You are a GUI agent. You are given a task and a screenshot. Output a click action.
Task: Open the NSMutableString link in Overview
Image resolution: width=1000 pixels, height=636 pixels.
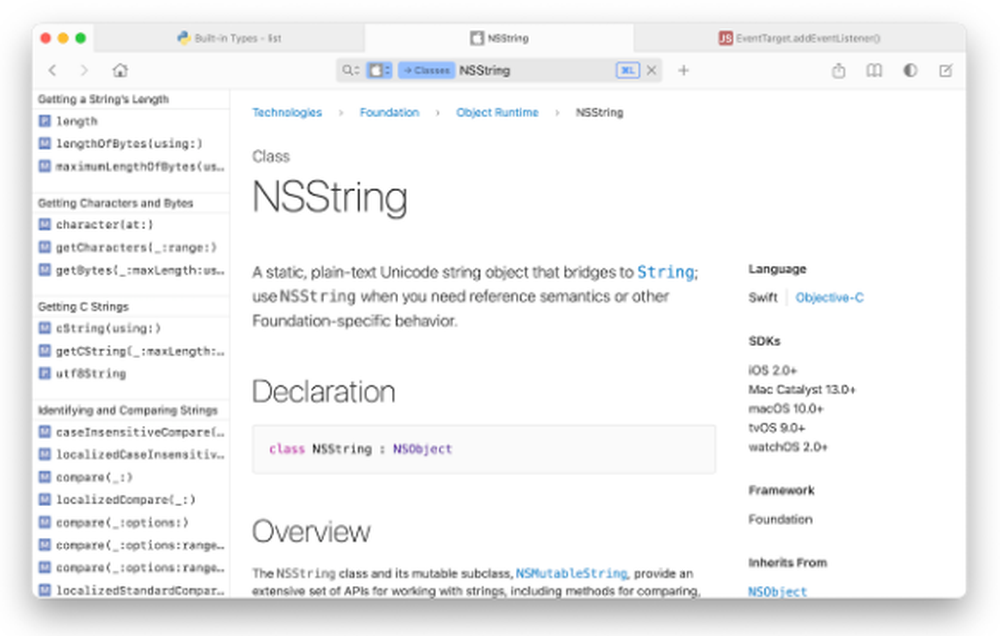coord(571,574)
